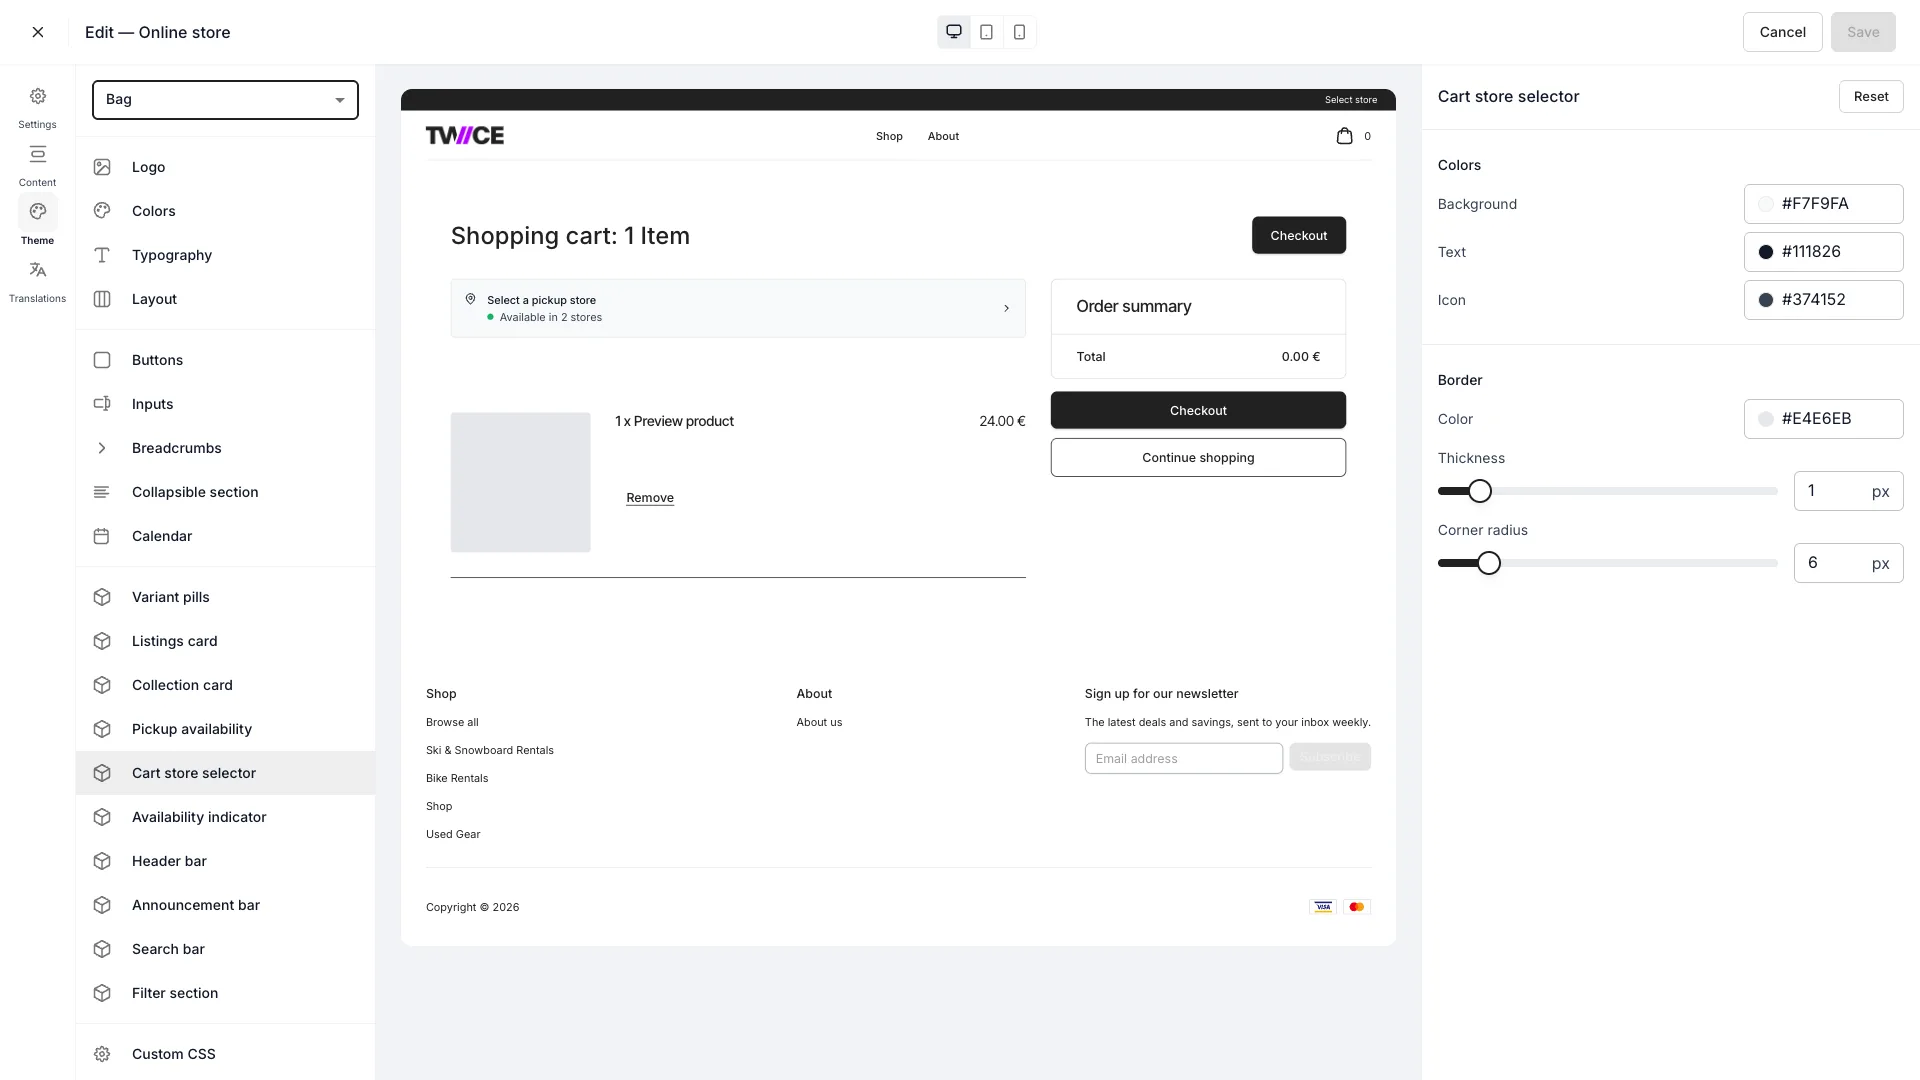The image size is (1920, 1080).
Task: Open Typography theme settings
Action: click(x=225, y=255)
